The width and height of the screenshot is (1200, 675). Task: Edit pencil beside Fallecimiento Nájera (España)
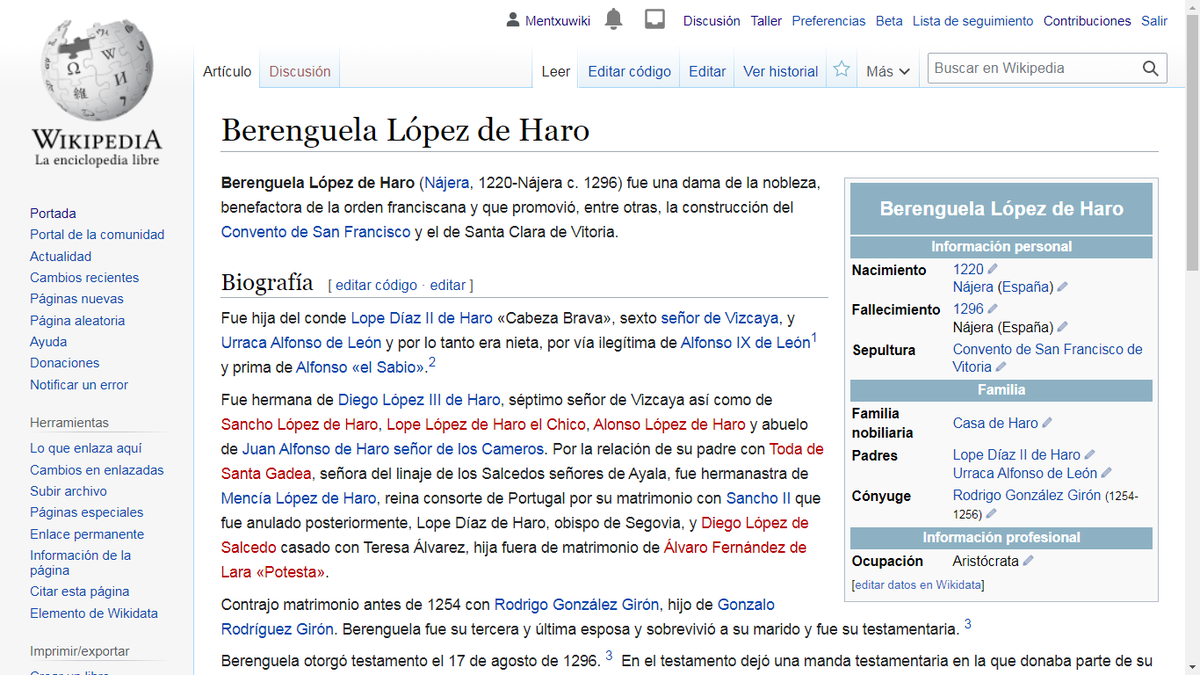tap(1063, 327)
